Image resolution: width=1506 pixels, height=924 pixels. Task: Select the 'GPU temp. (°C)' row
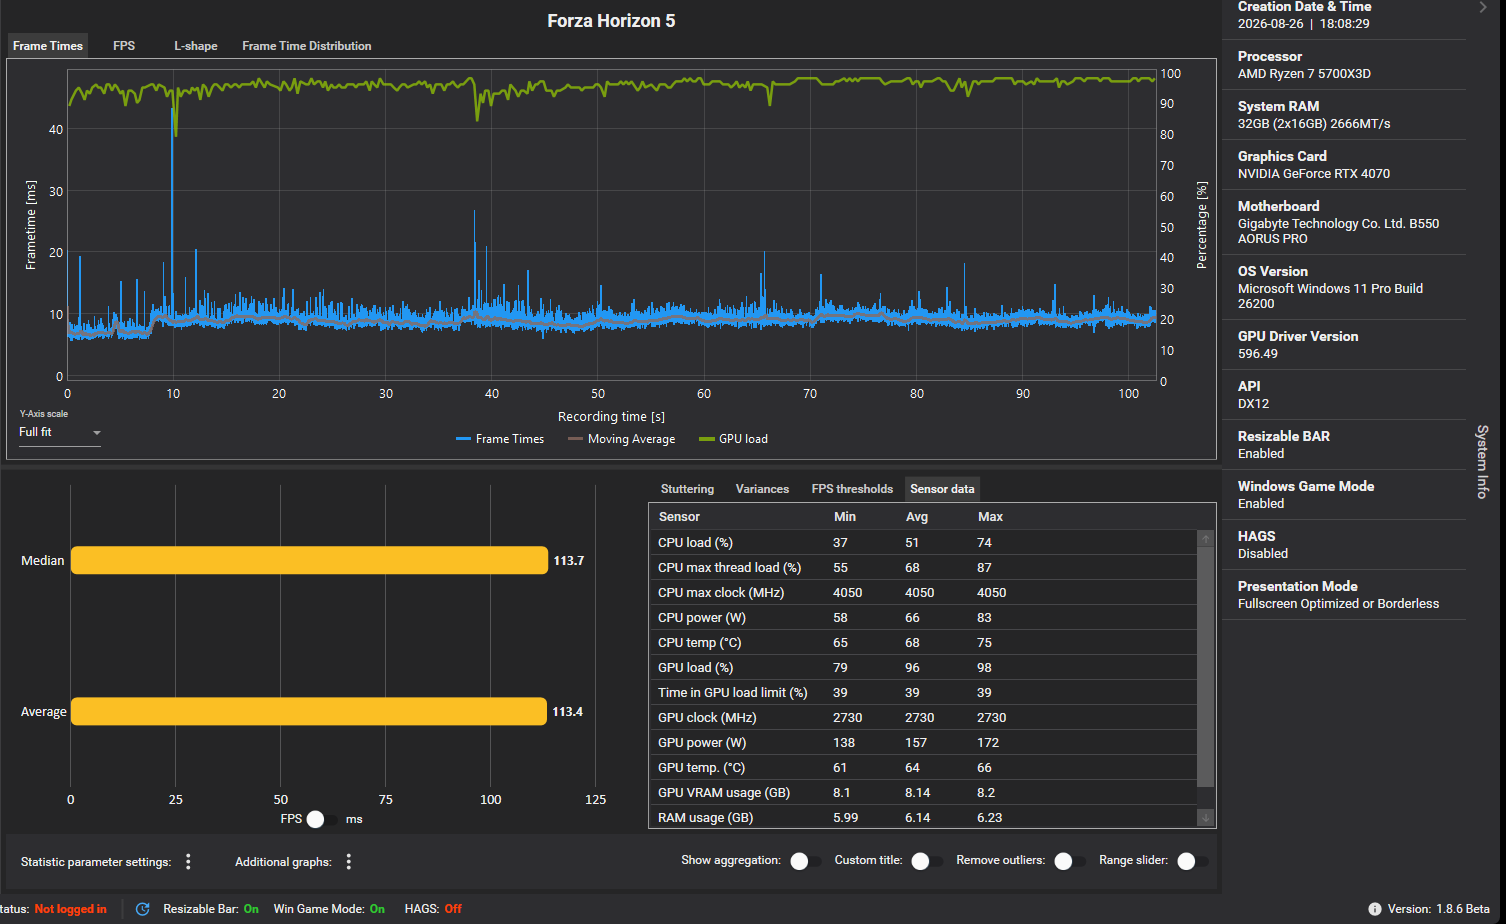point(923,768)
